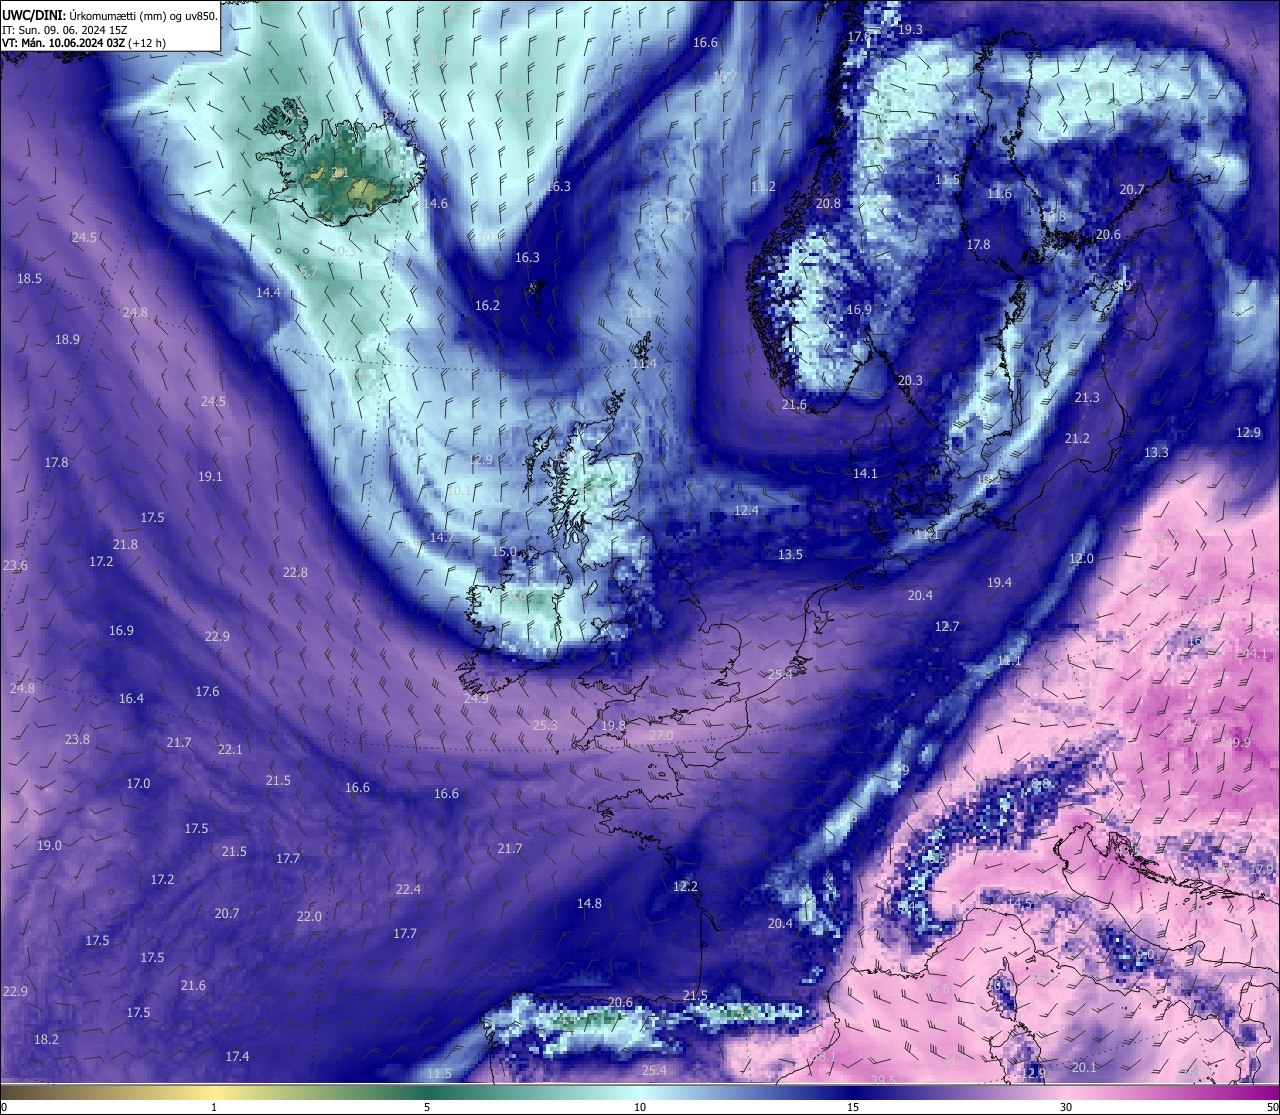This screenshot has height=1115, width=1280.
Task: Click the '12.7' value label
Action: 947,626
